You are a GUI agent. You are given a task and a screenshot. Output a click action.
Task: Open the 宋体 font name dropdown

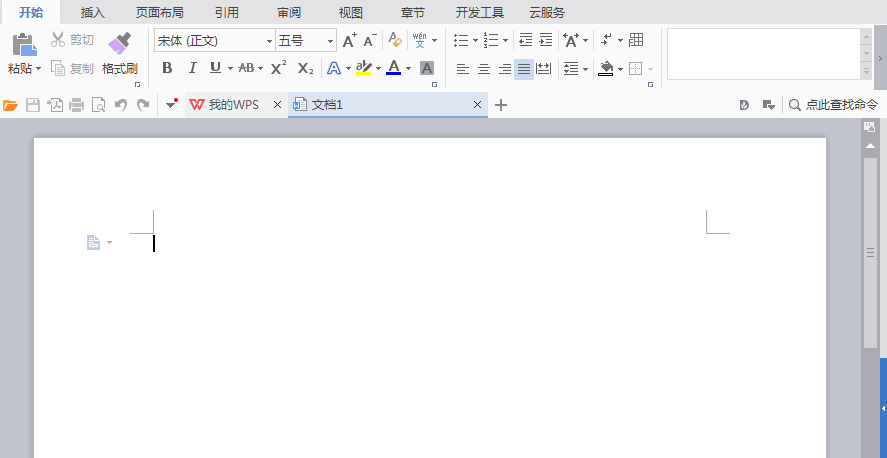pyautogui.click(x=269, y=41)
